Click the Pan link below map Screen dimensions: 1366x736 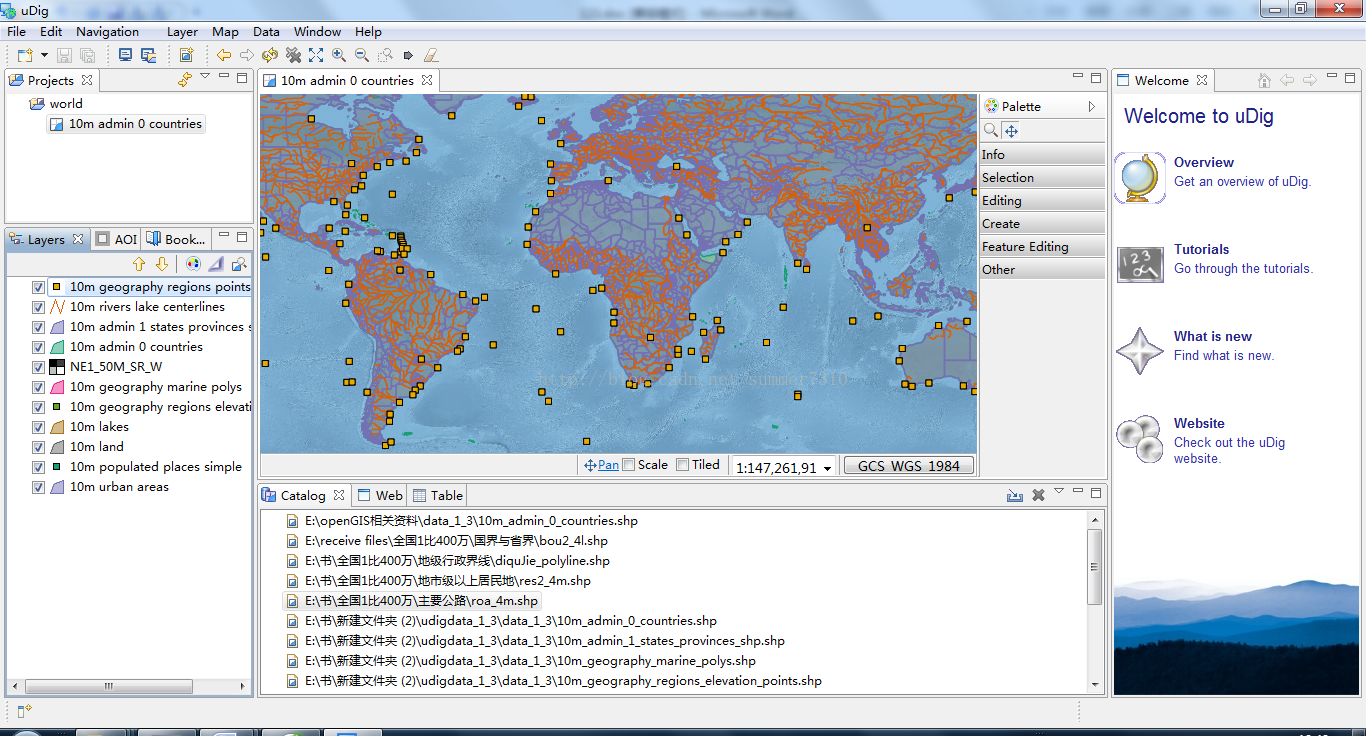point(608,465)
